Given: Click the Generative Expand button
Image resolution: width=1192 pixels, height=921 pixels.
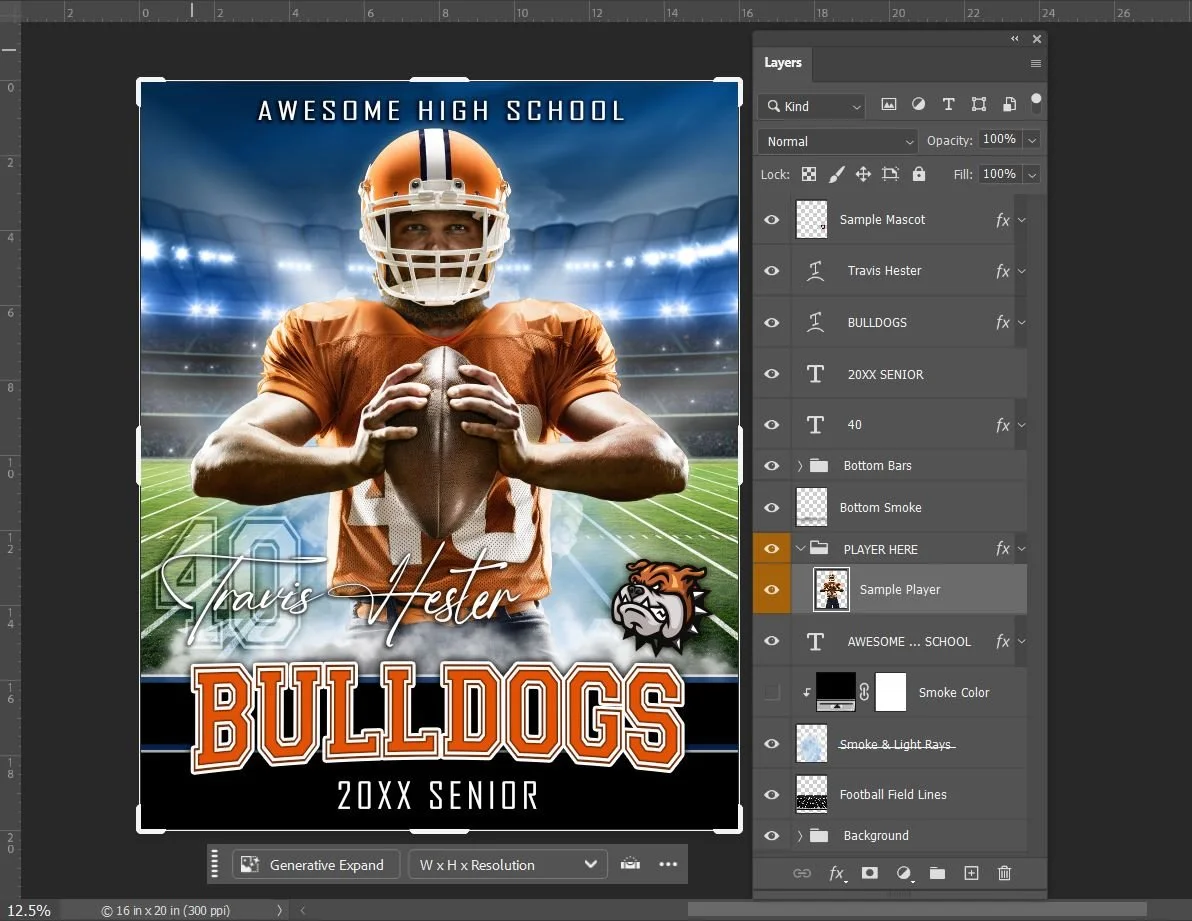Looking at the screenshot, I should coord(315,864).
